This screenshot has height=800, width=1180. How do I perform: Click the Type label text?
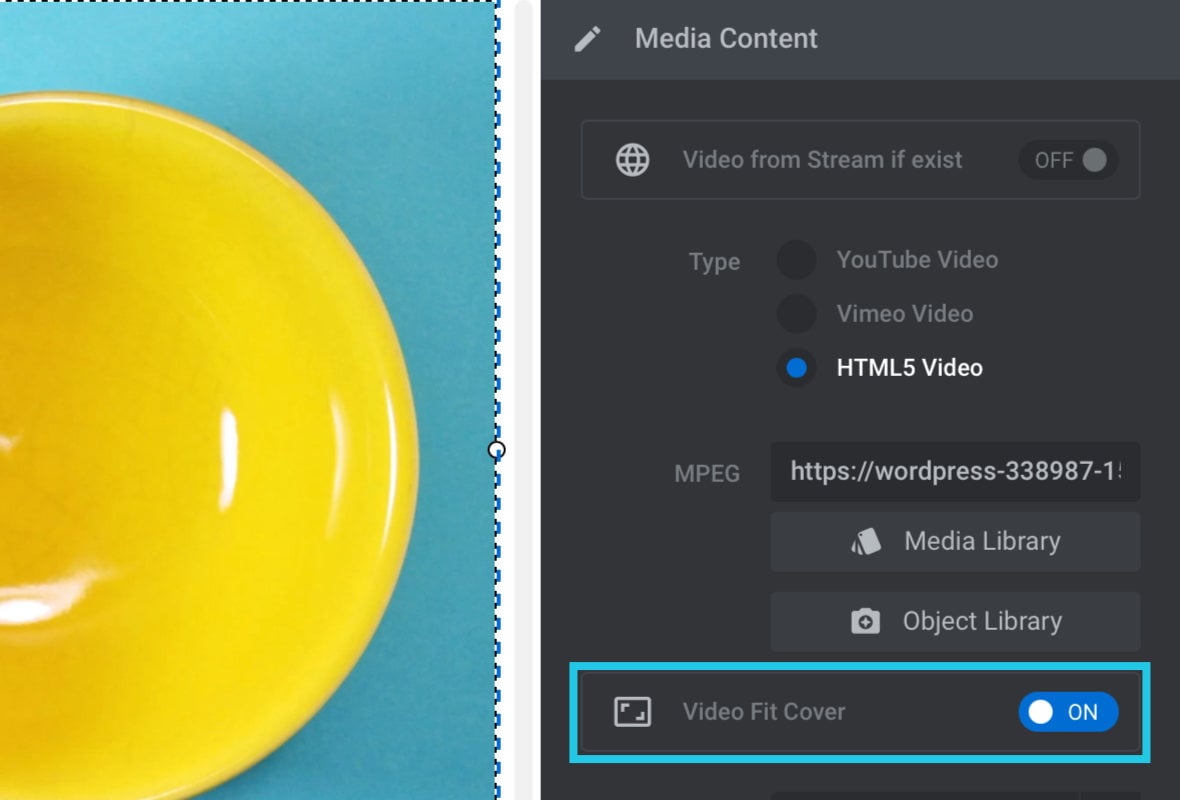click(x=714, y=262)
